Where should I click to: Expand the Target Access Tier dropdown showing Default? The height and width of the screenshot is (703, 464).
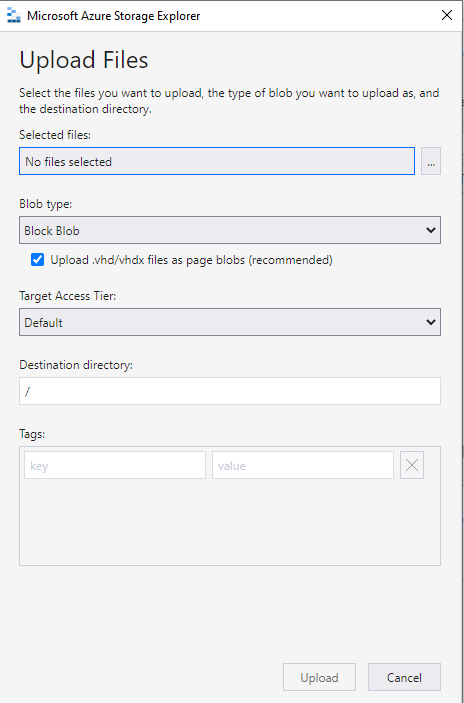tap(230, 322)
